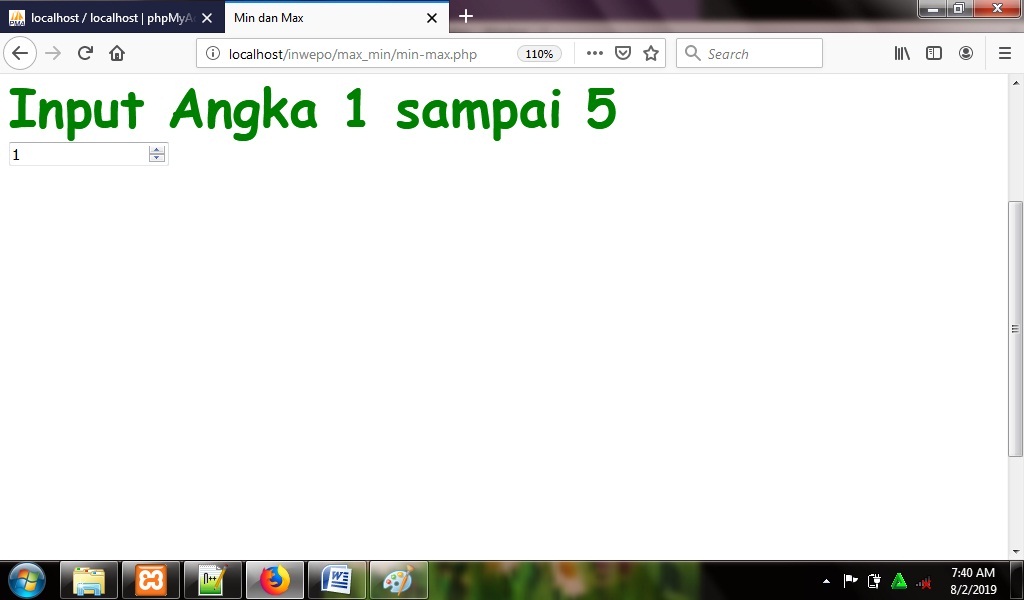Go to the Firefox home page

click(x=117, y=54)
